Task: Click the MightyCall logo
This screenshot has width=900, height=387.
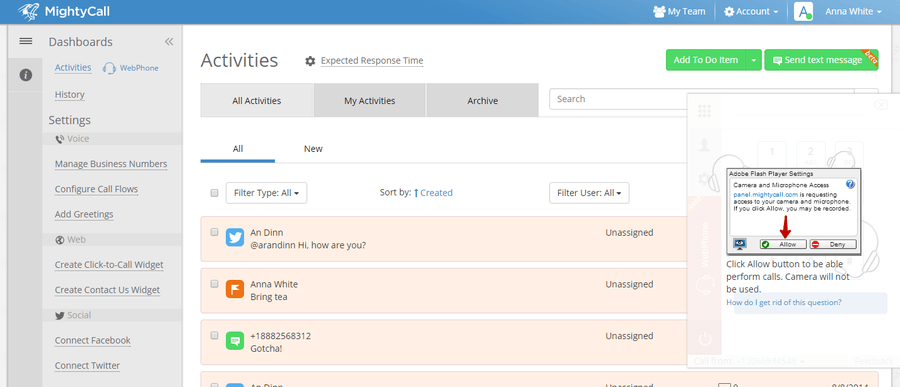Action: pos(64,11)
